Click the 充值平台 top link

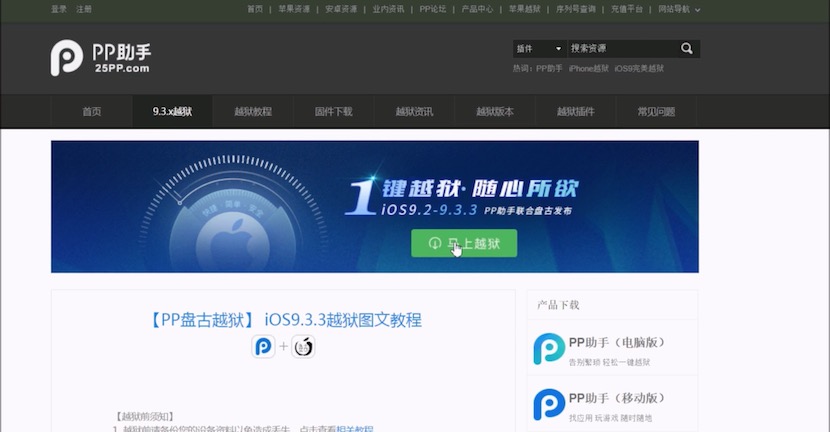tap(627, 9)
